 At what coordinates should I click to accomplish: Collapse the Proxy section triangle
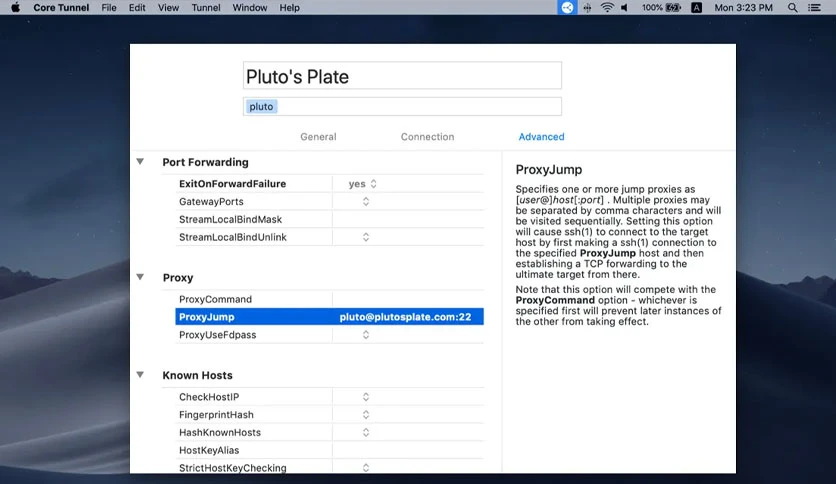point(140,277)
